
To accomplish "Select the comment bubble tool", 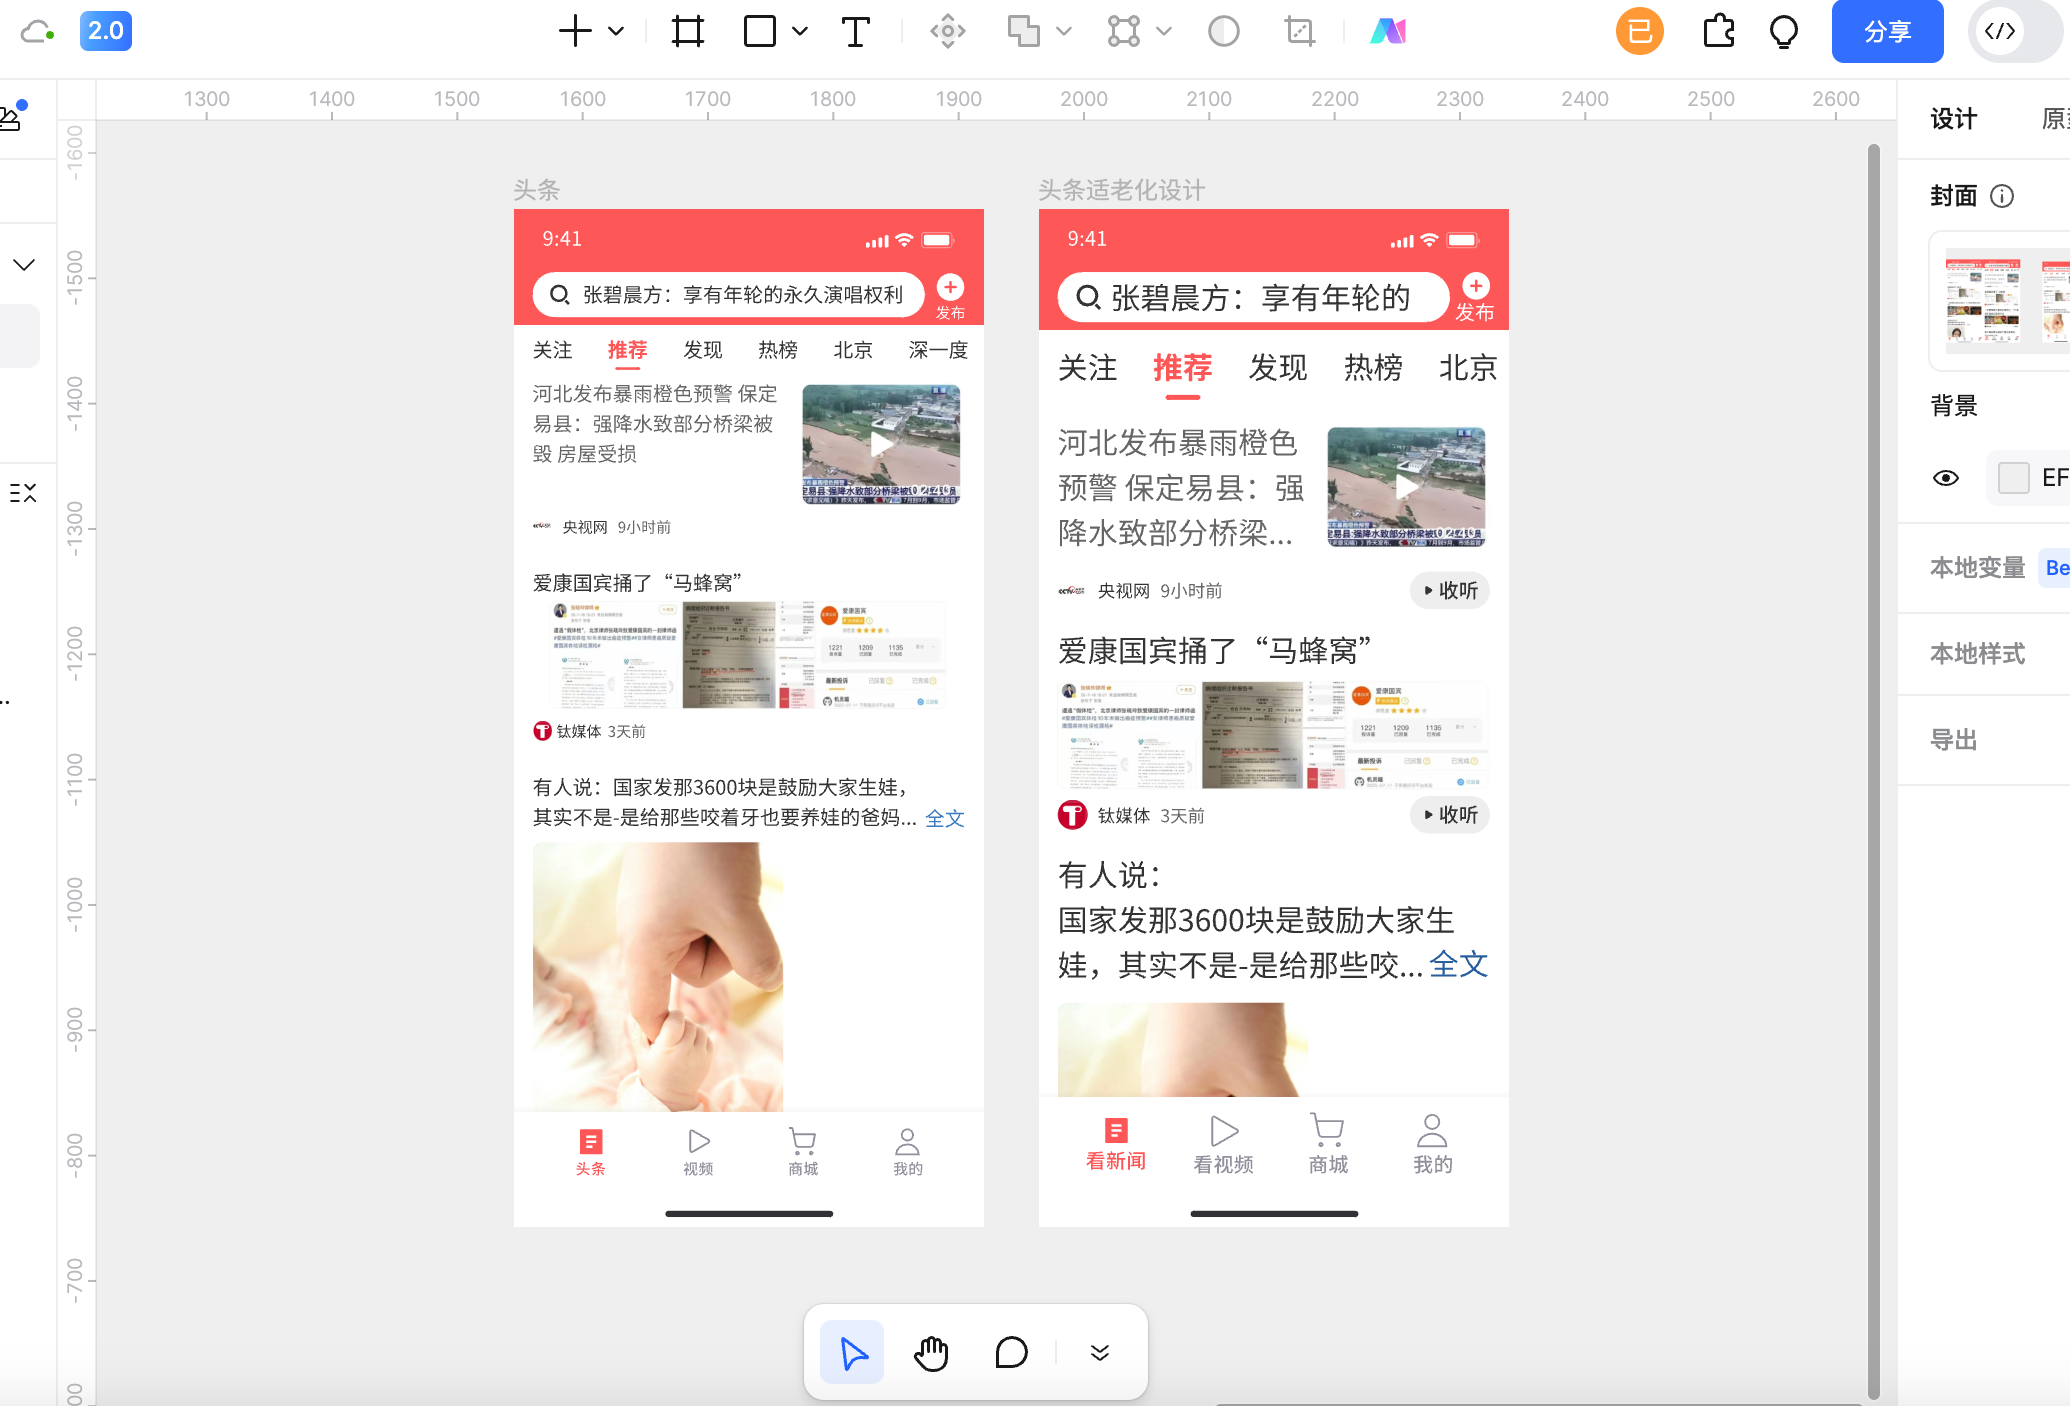I will coord(1011,1352).
